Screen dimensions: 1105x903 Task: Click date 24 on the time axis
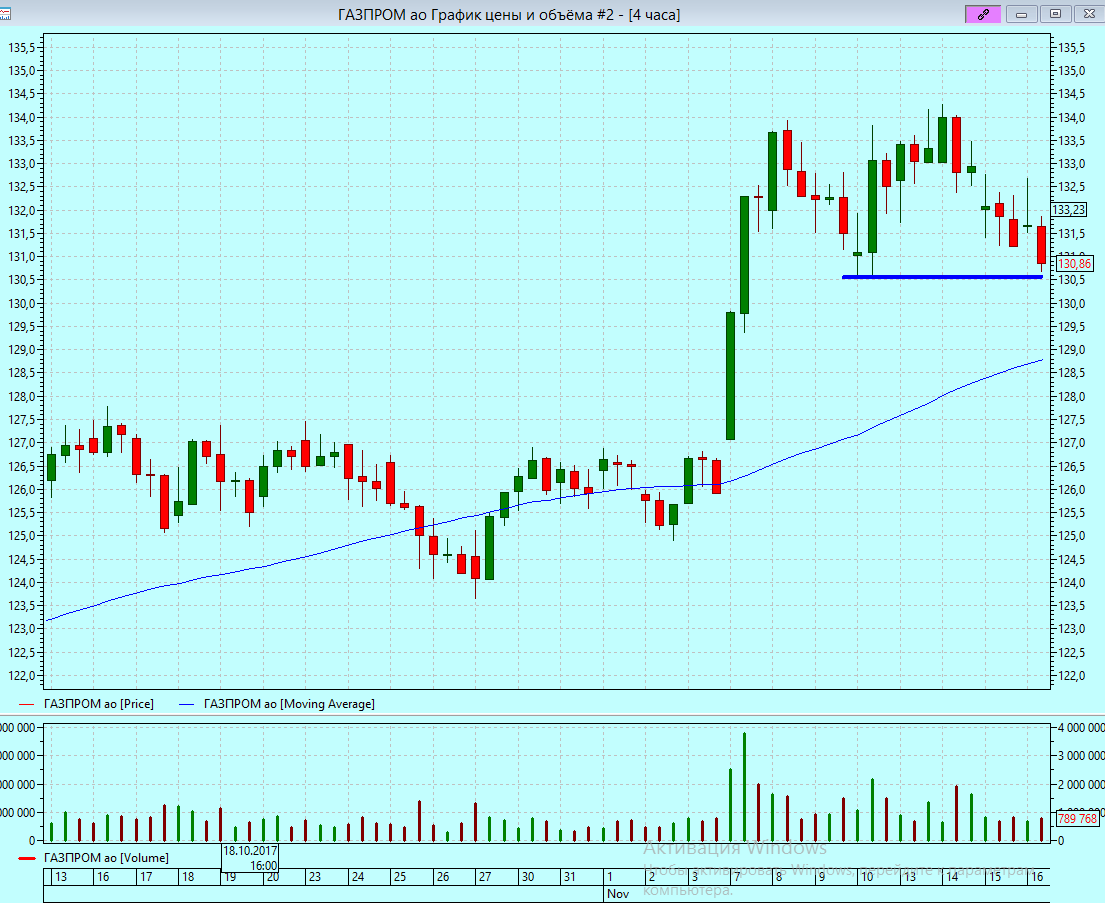tap(358, 877)
